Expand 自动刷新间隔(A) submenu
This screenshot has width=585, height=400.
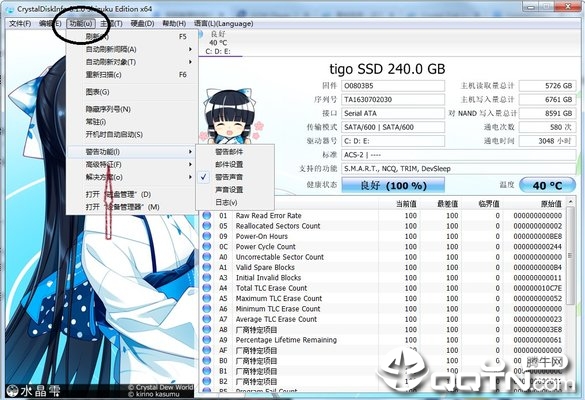click(132, 49)
